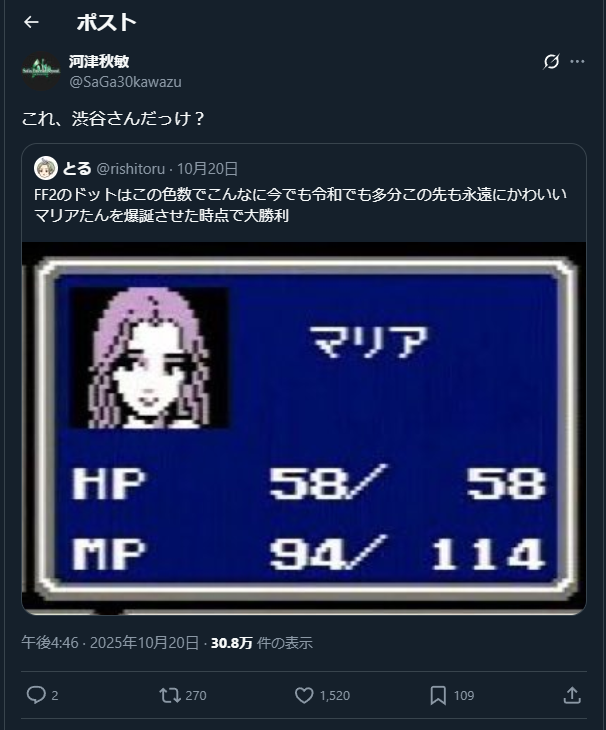Viewport: 606px width, 730px height.
Task: Click the repost arrows icon
Action: 170,696
